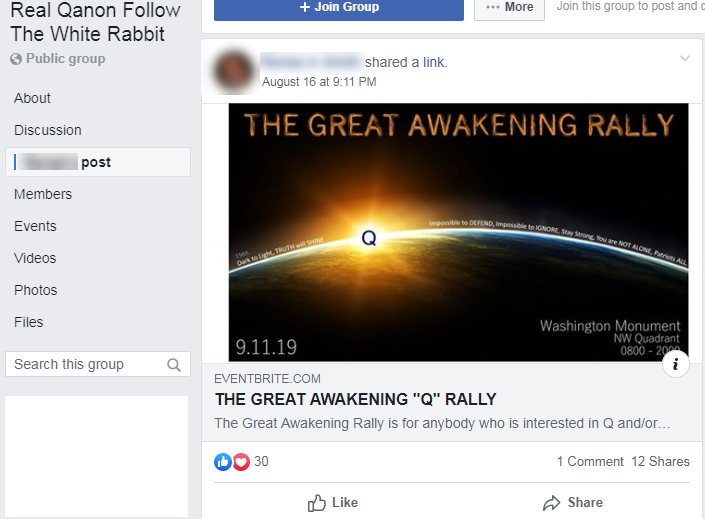Click the info icon on the link preview

point(675,364)
